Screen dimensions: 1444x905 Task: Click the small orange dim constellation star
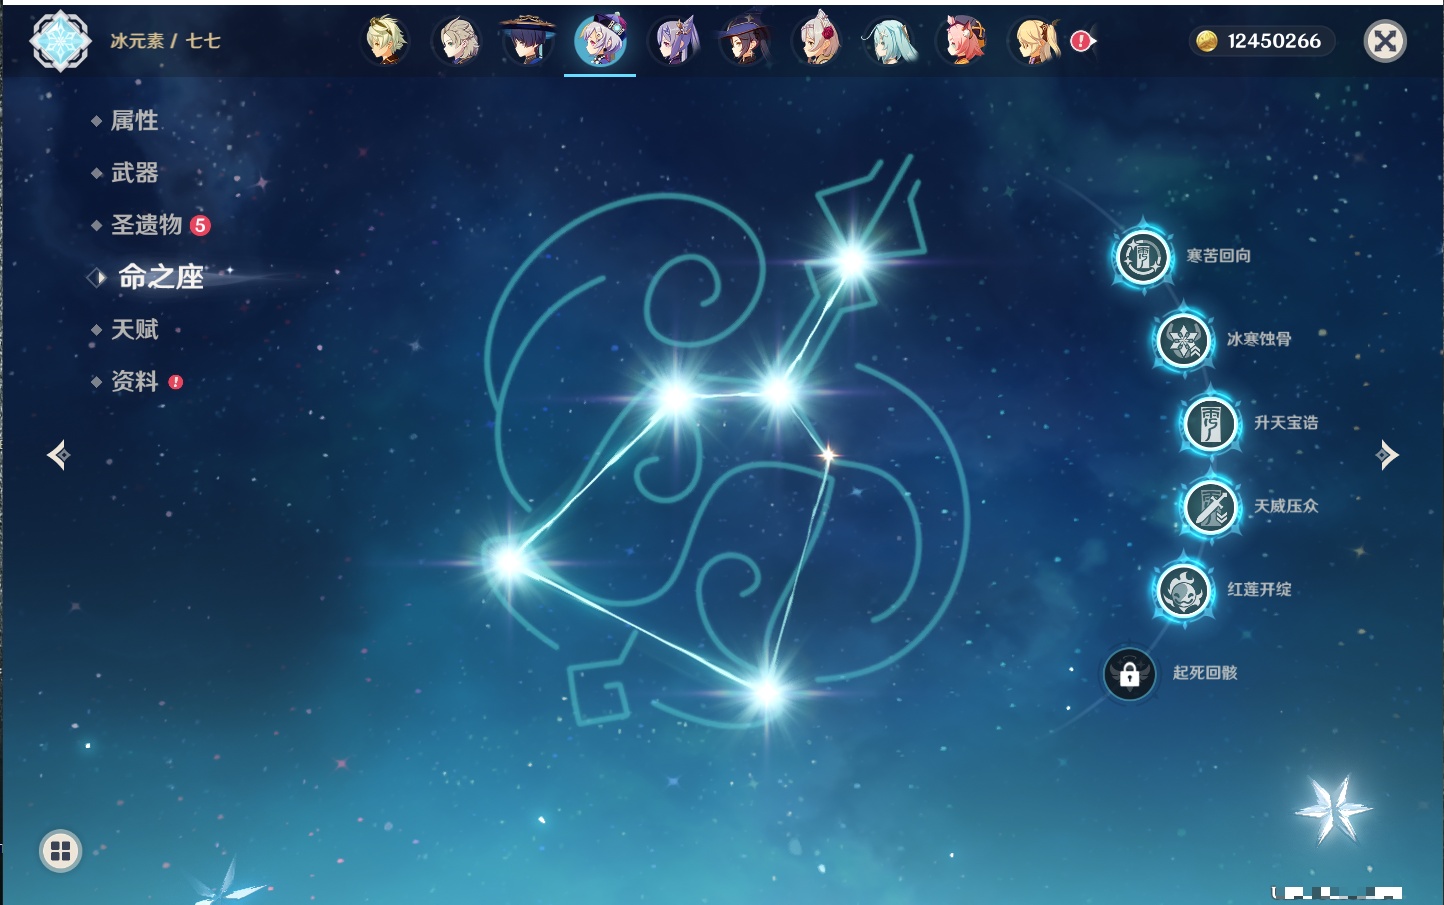[x=828, y=455]
